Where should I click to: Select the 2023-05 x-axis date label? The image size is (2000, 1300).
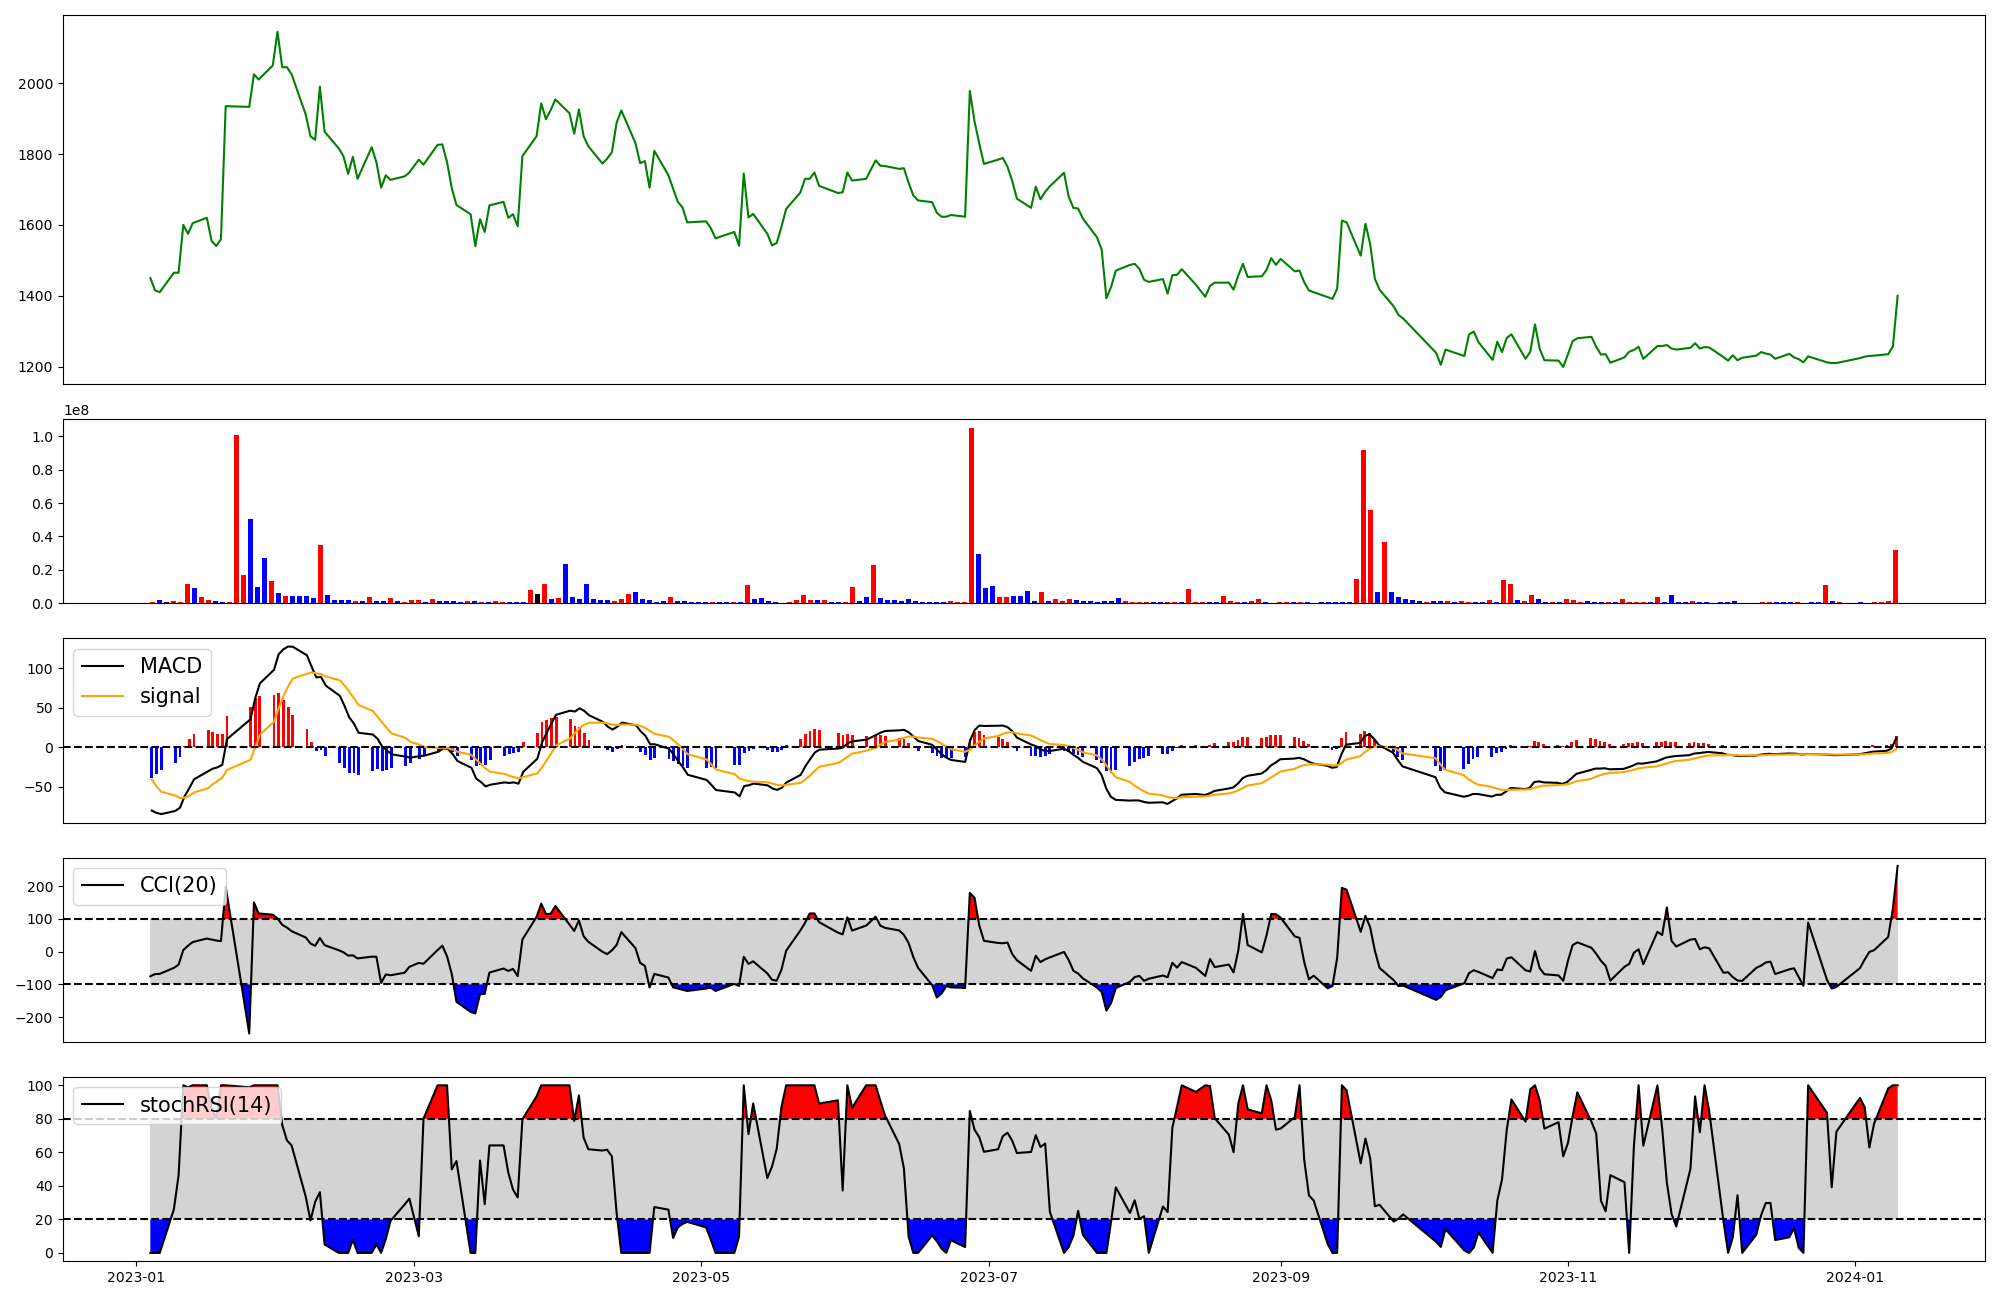[x=701, y=1277]
